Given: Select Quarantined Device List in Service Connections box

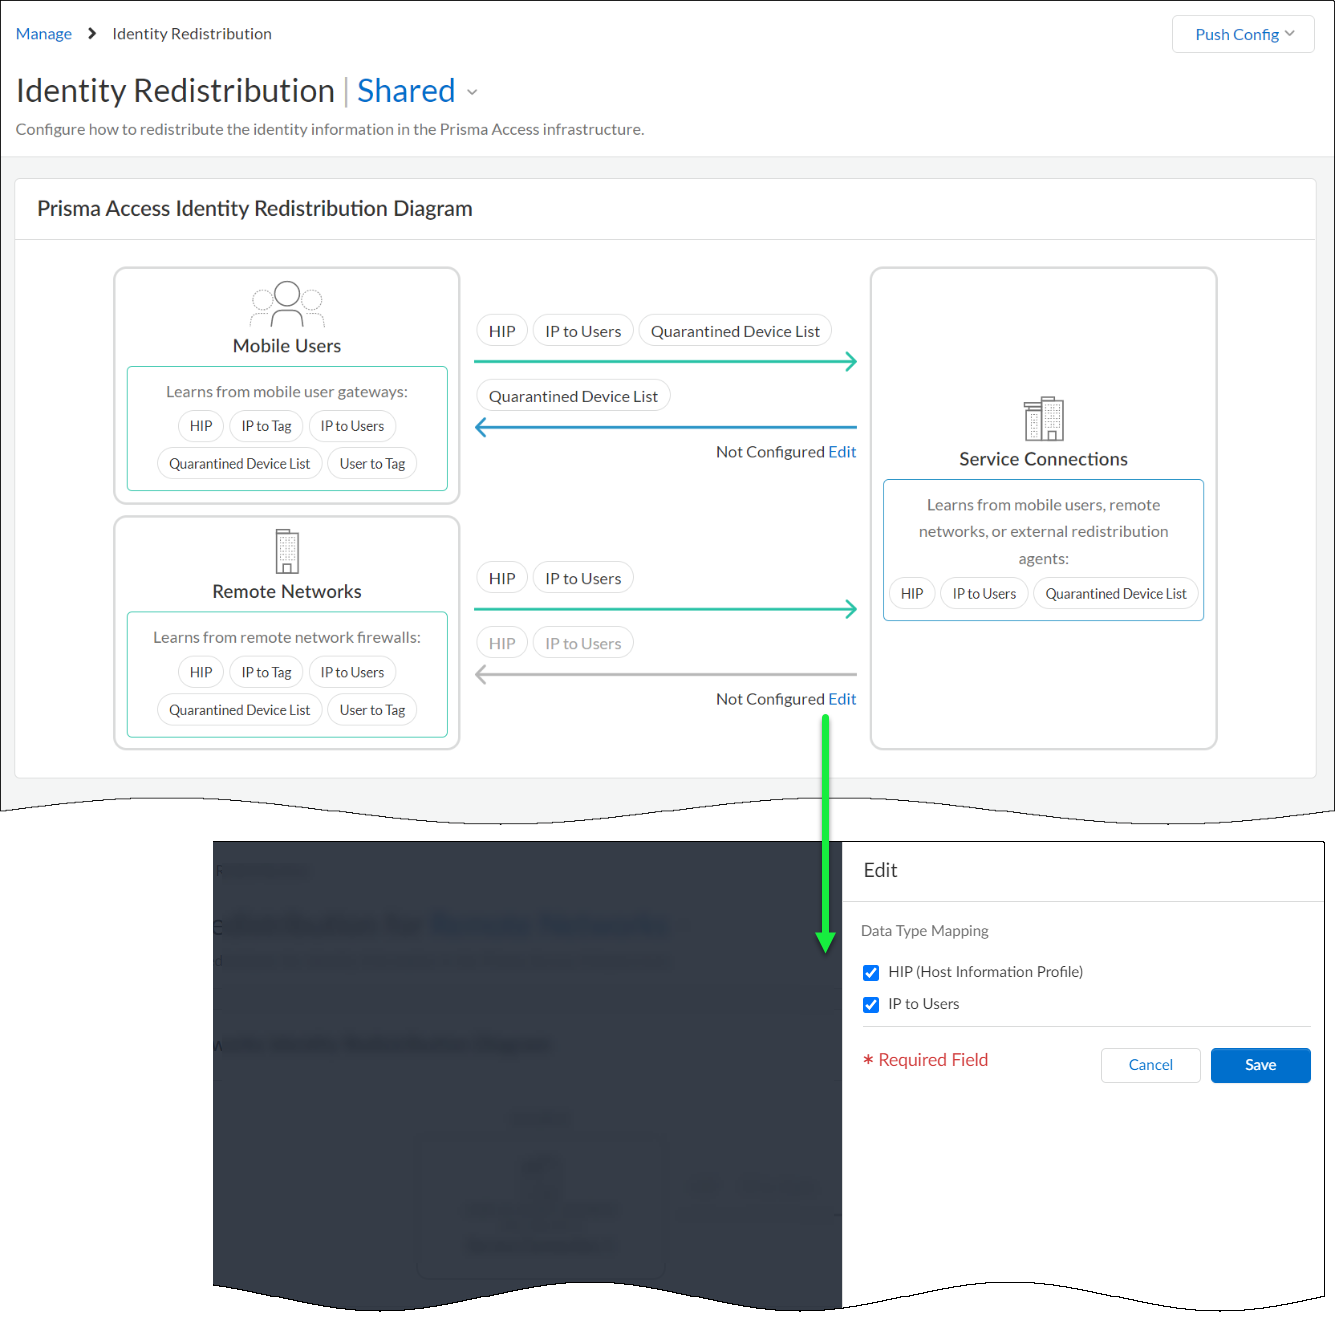Looking at the screenshot, I should [x=1116, y=593].
